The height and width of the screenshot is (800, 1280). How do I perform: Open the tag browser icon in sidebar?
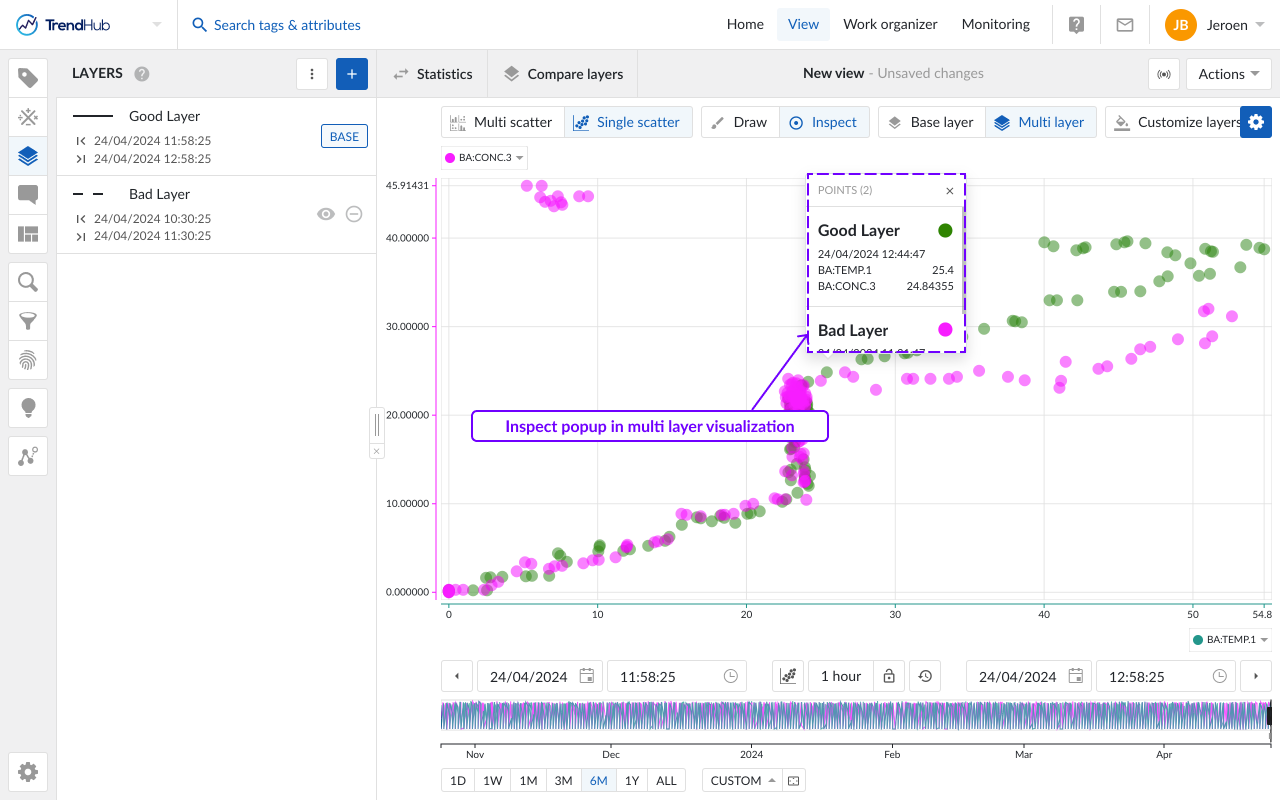(28, 79)
